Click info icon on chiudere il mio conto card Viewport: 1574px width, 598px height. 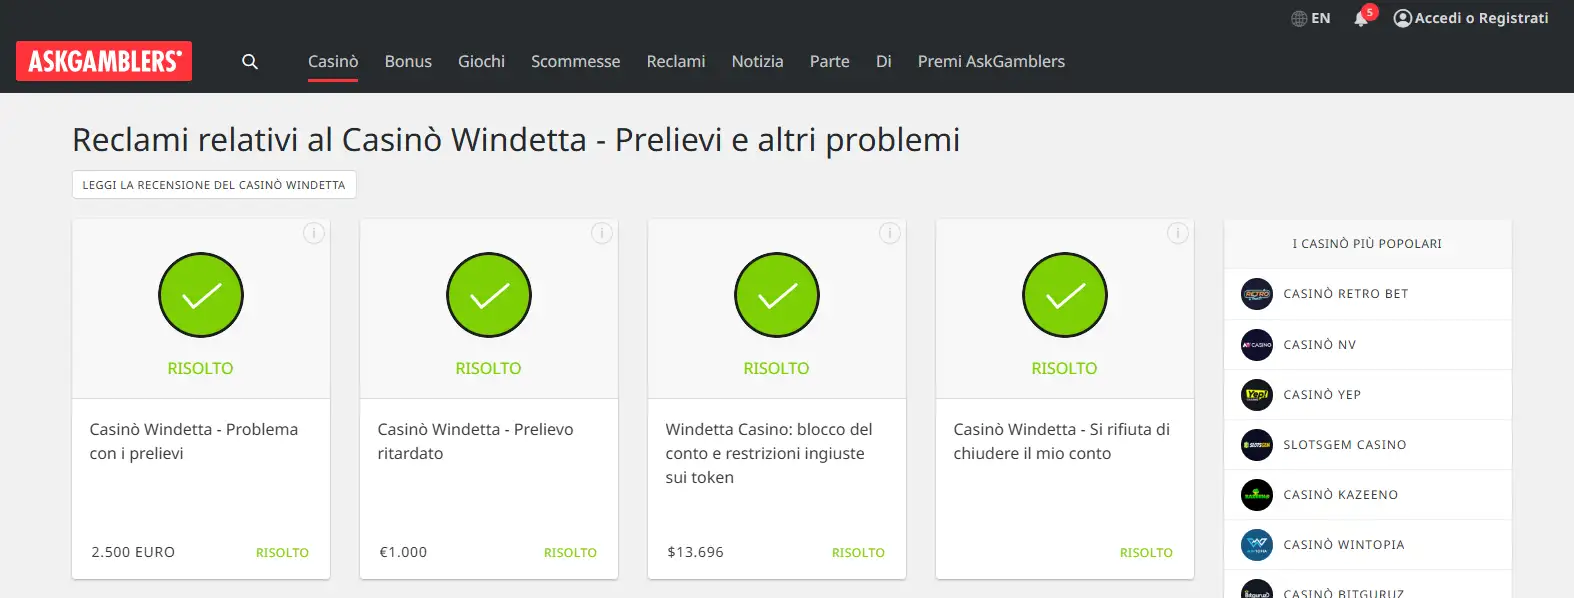[1178, 233]
